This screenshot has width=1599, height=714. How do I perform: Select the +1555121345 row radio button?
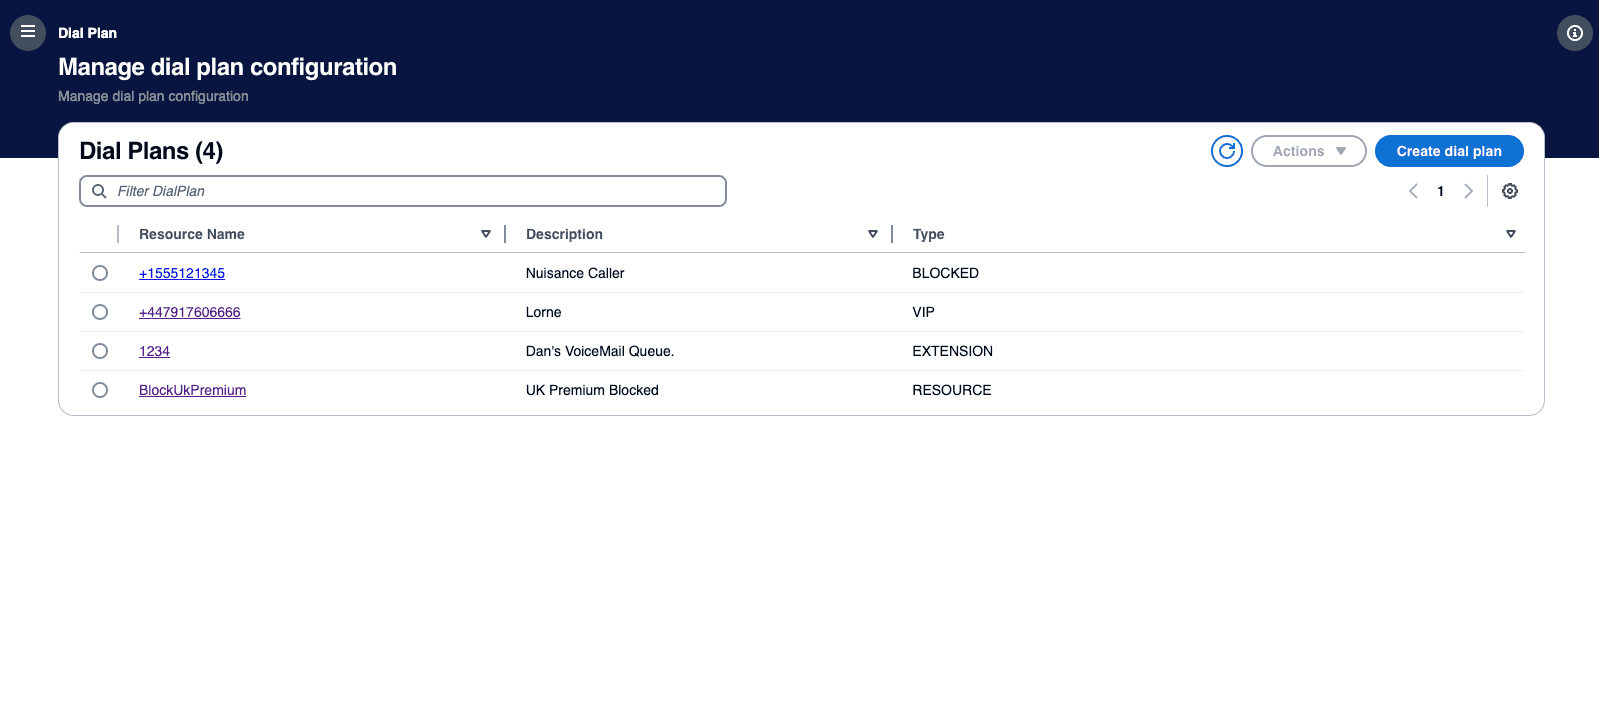point(100,273)
